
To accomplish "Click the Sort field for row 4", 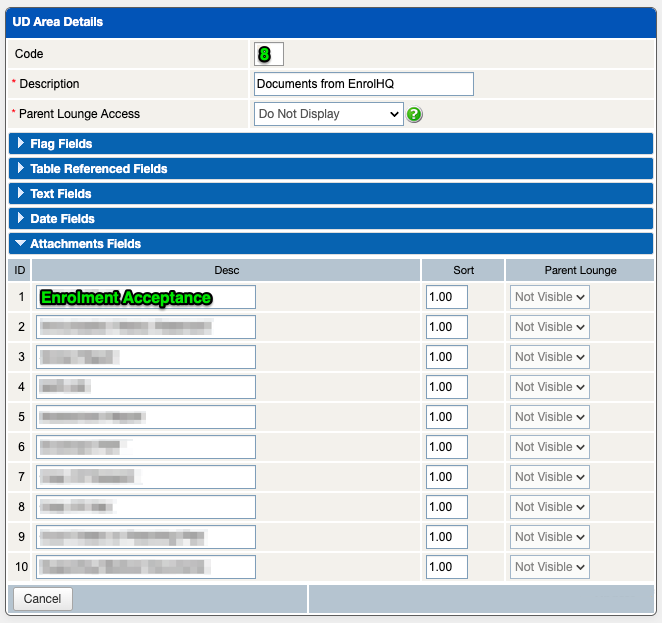I will pos(446,387).
